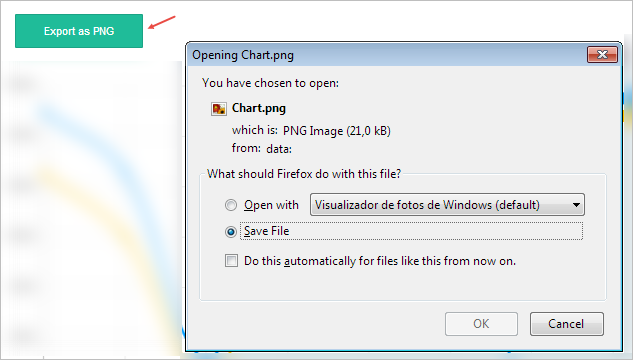Click the What should Firefox do group label
The height and width of the screenshot is (360, 633).
click(304, 174)
